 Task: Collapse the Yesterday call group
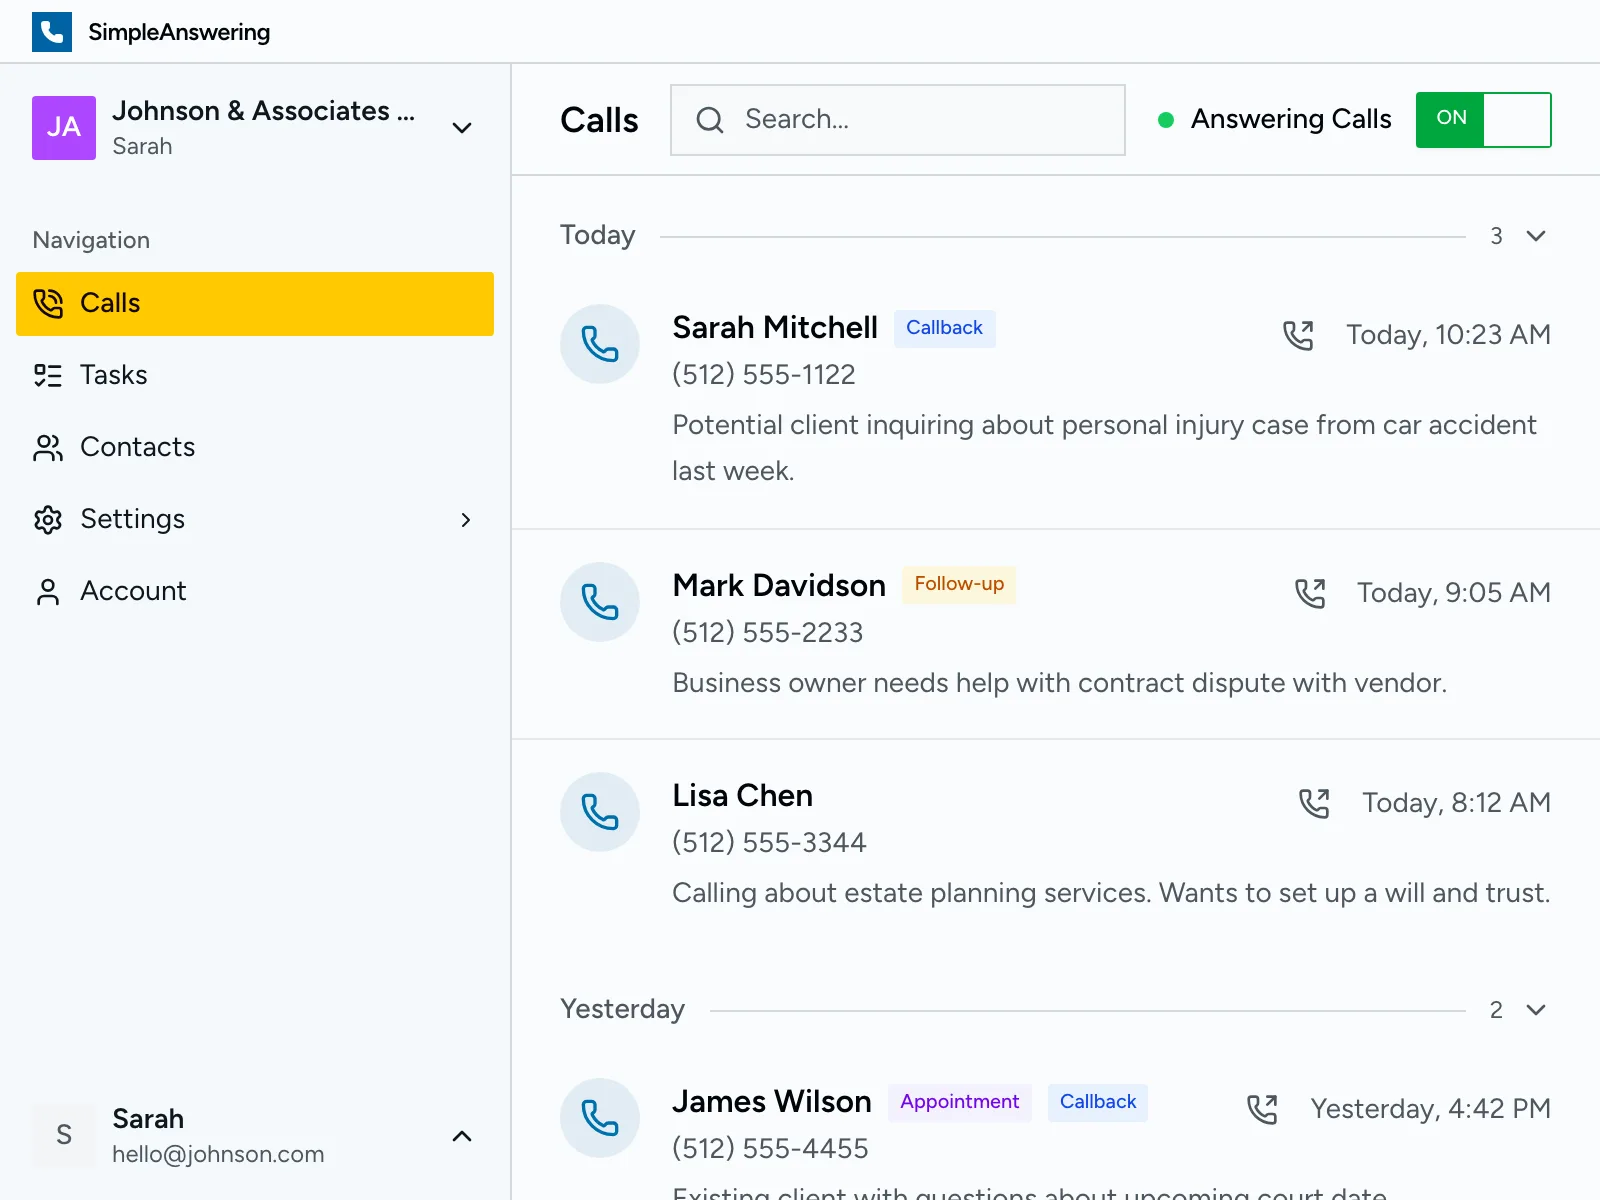click(1535, 1010)
